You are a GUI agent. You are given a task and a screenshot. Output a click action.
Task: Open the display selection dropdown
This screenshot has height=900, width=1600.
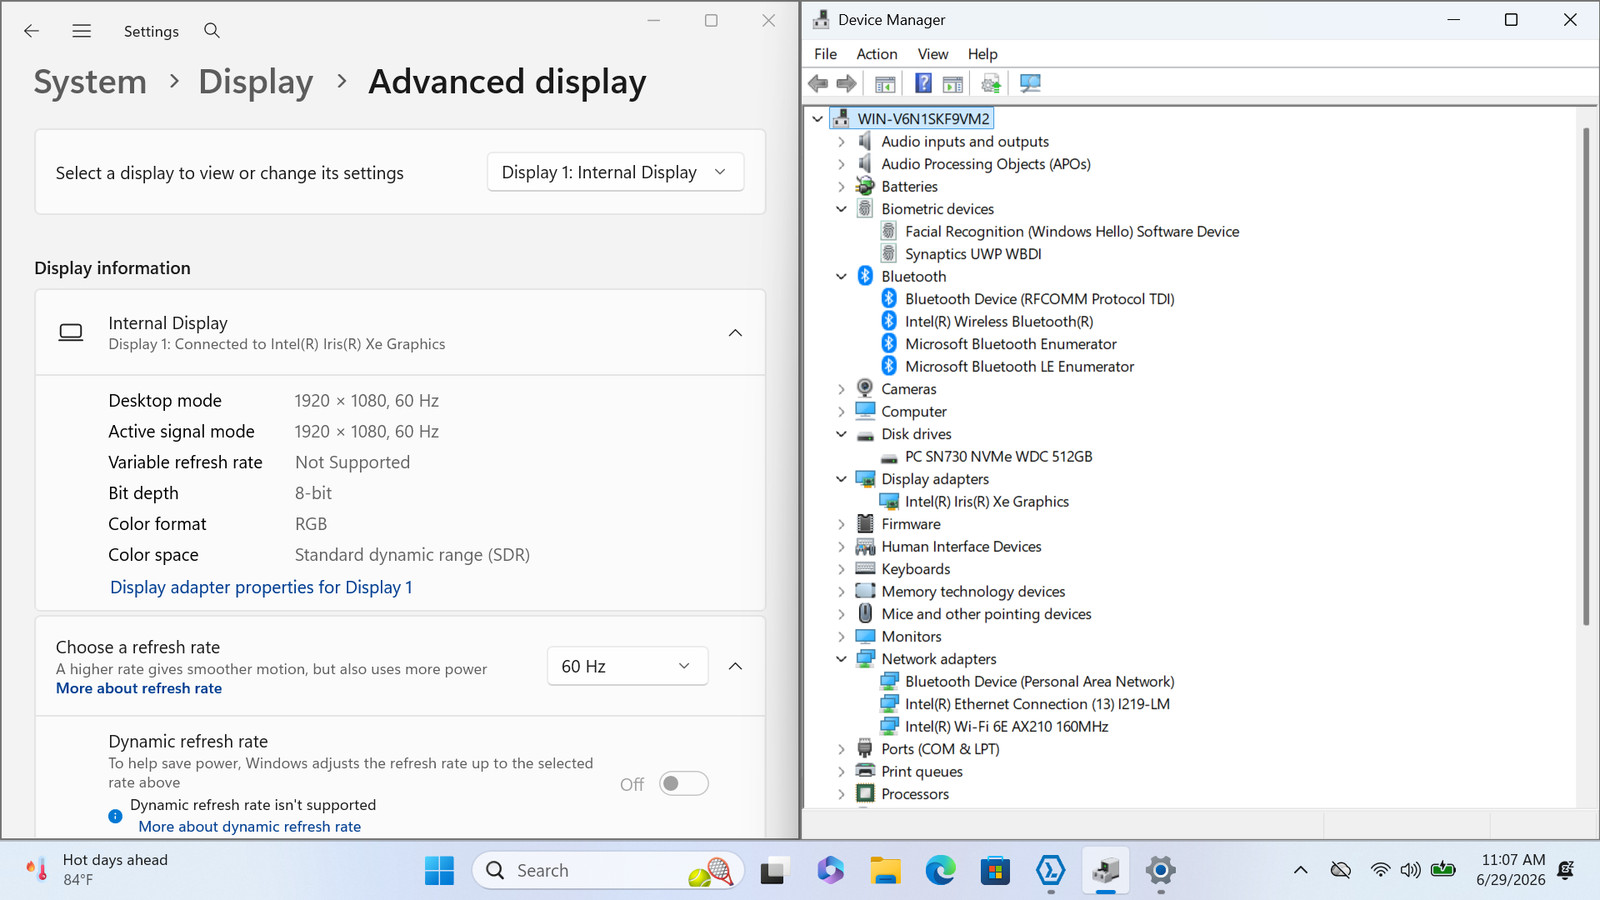point(615,172)
